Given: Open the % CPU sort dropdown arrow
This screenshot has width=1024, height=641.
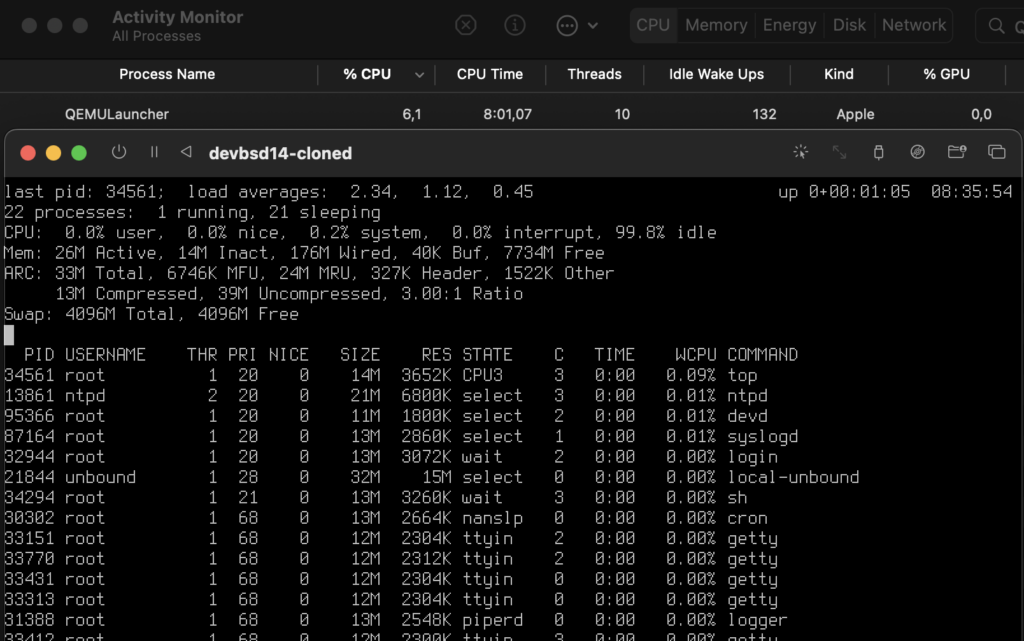Looking at the screenshot, I should [419, 74].
